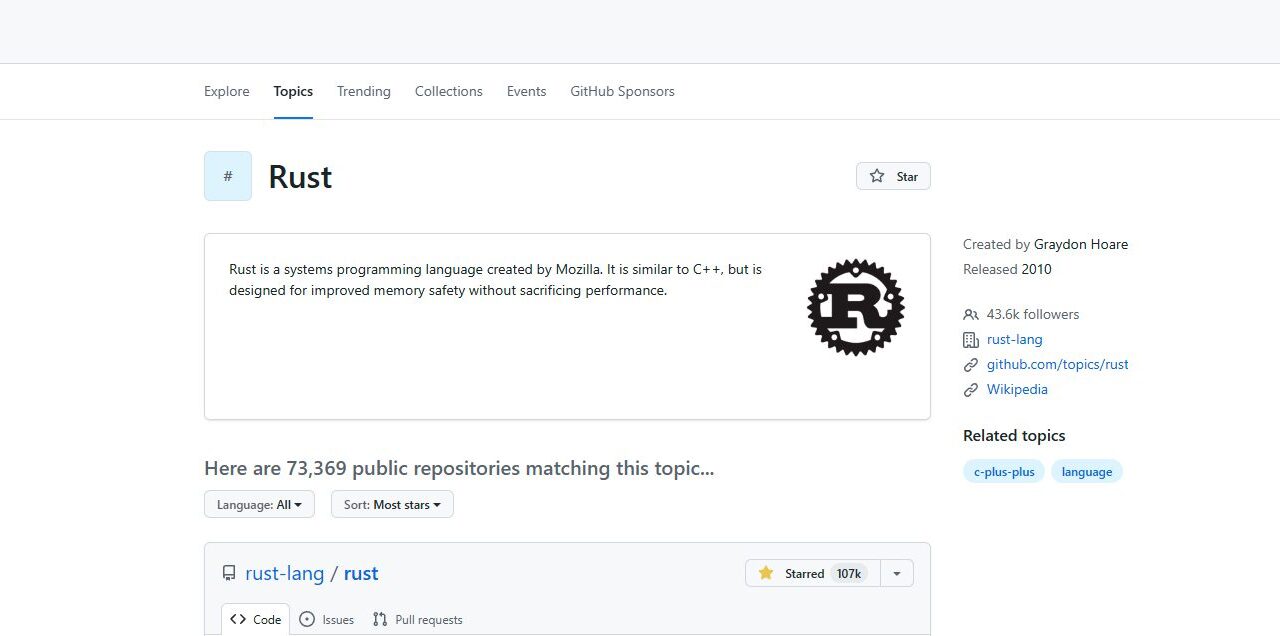Expand the Language: All filter
Image resolution: width=1280 pixels, height=636 pixels.
pos(259,505)
